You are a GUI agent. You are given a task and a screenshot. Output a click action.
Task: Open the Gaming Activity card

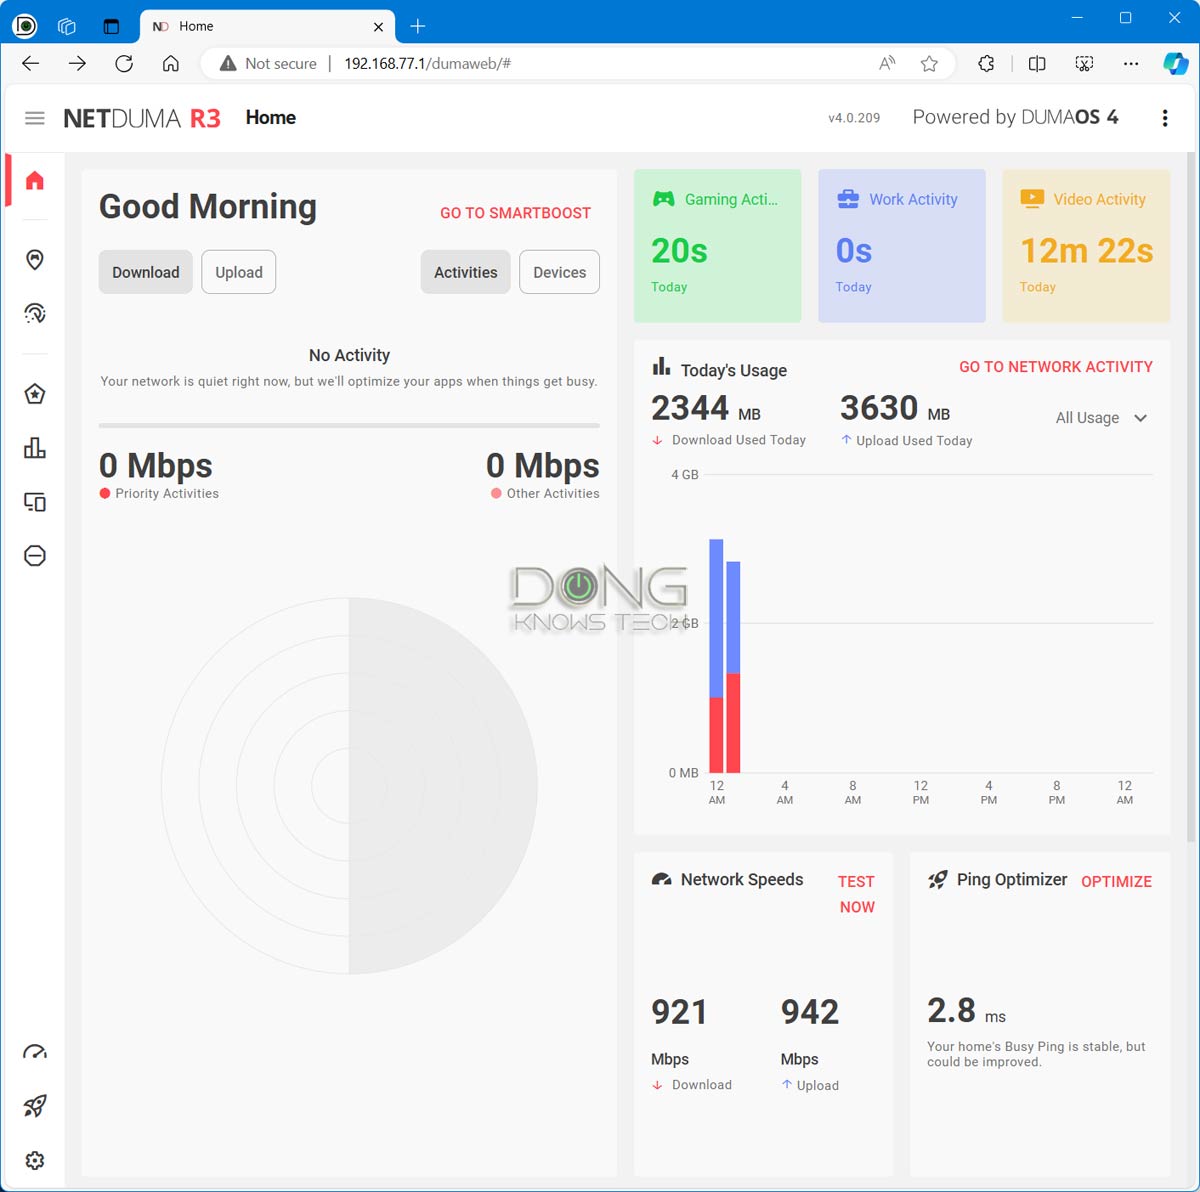coord(718,246)
